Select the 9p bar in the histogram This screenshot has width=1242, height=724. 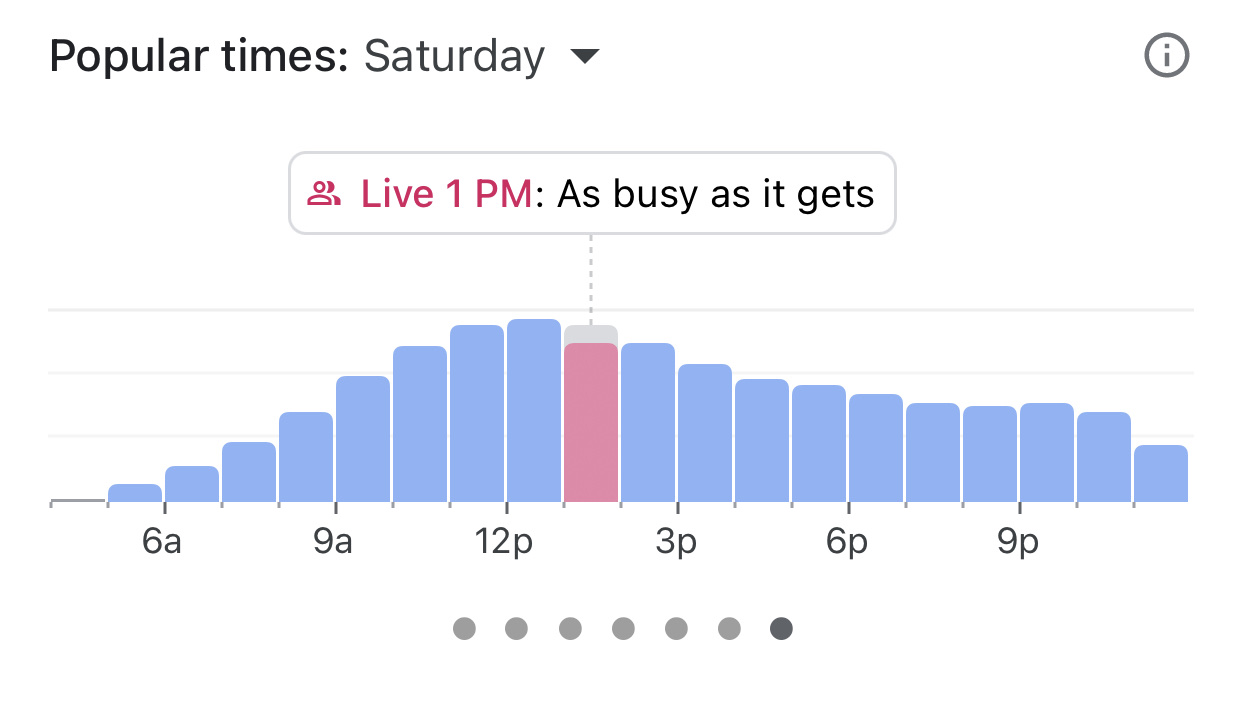point(1047,452)
